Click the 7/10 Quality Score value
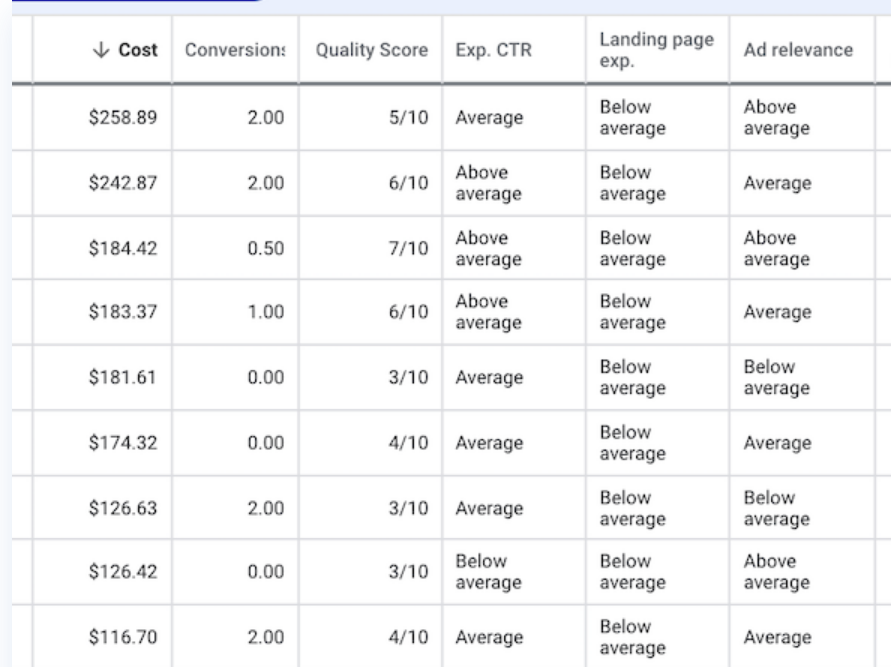The height and width of the screenshot is (667, 891). coord(408,248)
